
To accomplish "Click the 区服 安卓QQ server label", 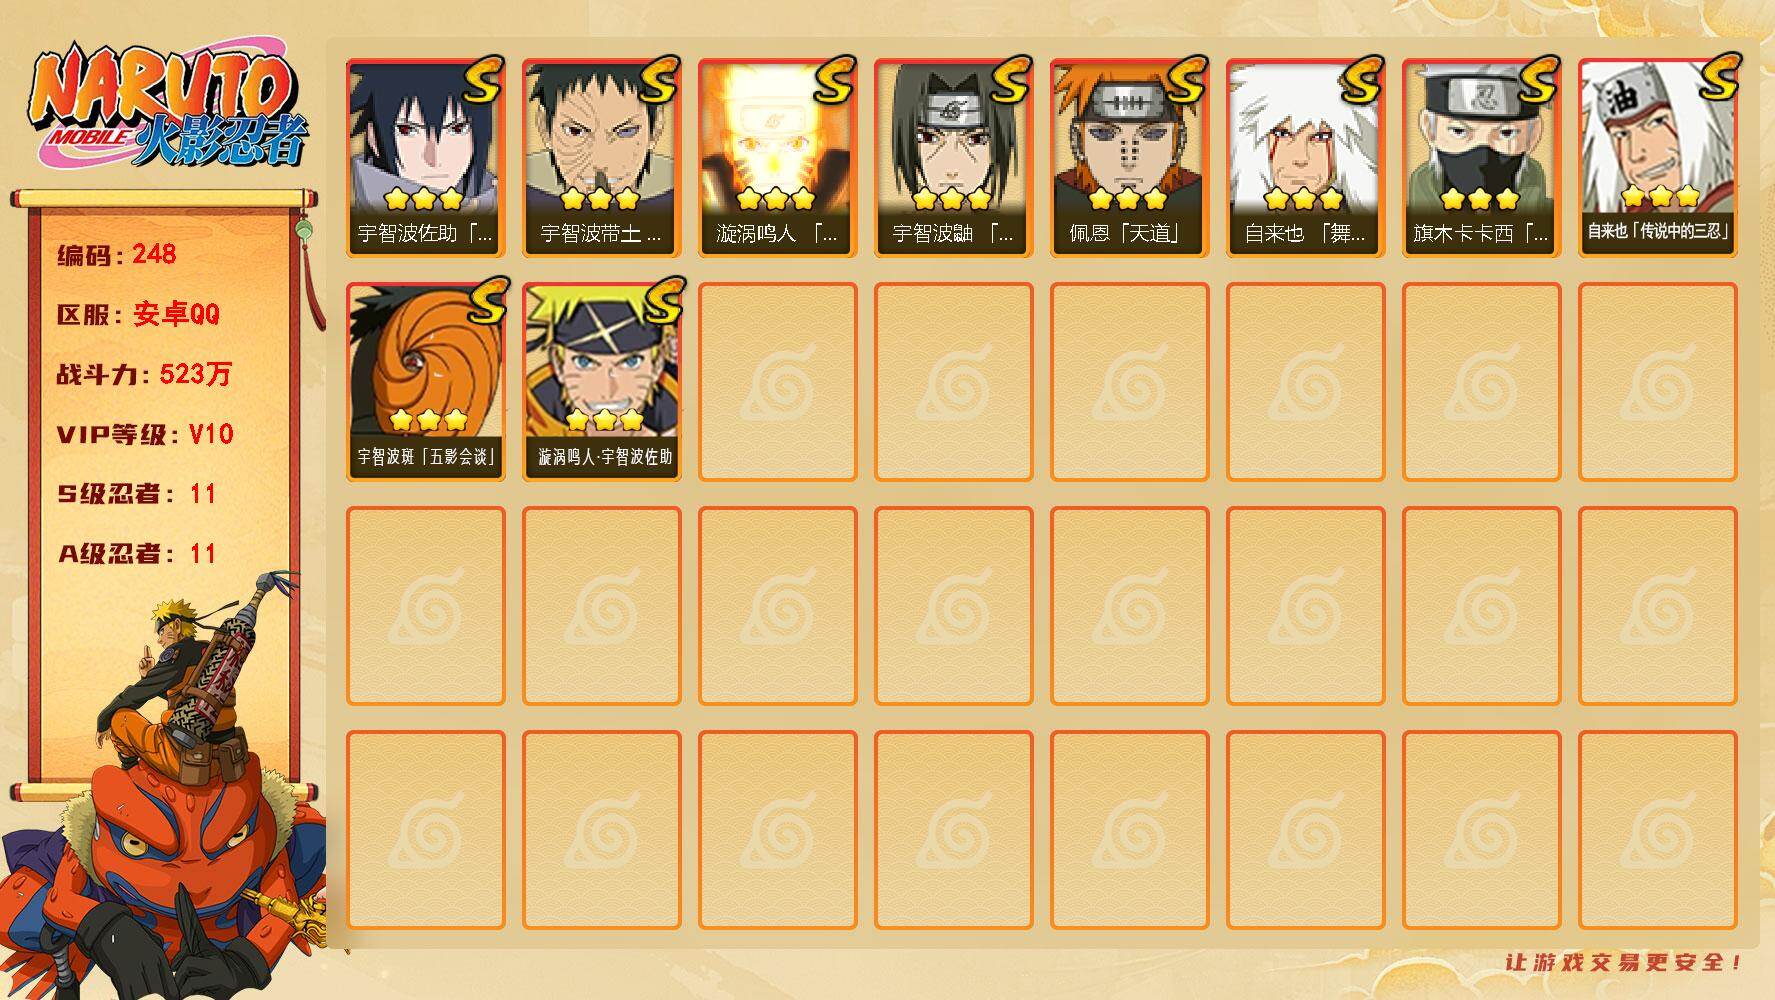I will point(138,314).
